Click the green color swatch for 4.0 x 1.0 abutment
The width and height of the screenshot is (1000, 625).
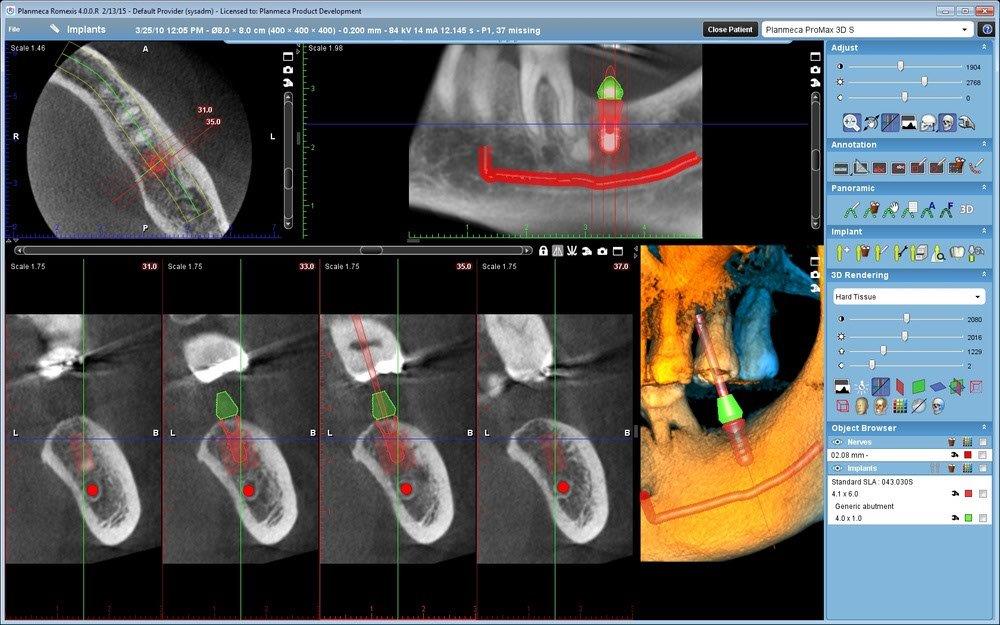[x=968, y=518]
